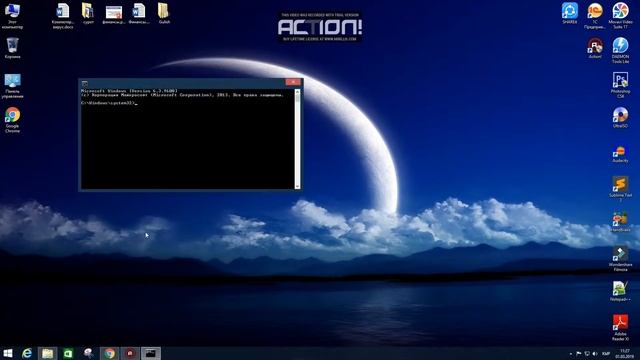Image resolution: width=640 pixels, height=360 pixels.
Task: Launch DAEMON Tools Lite shortcut
Action: point(620,50)
